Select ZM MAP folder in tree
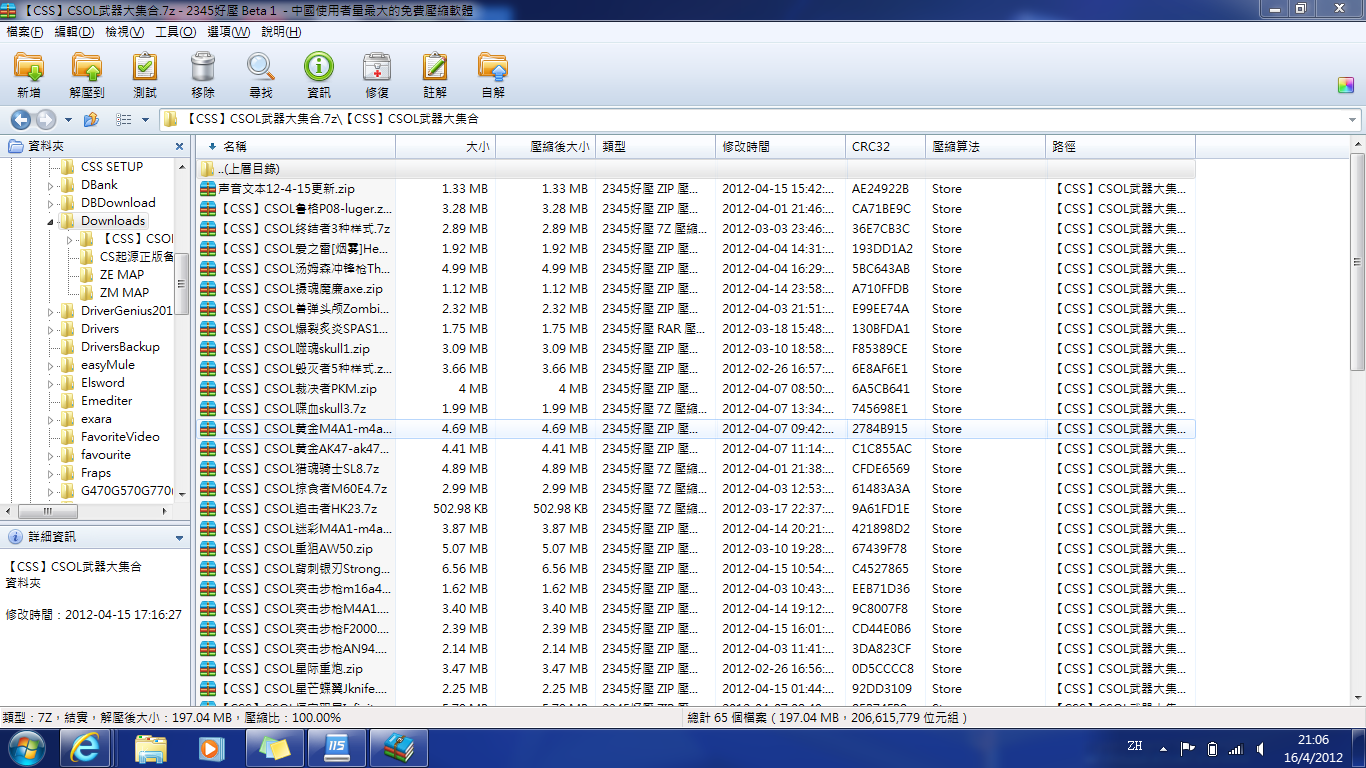 point(124,292)
